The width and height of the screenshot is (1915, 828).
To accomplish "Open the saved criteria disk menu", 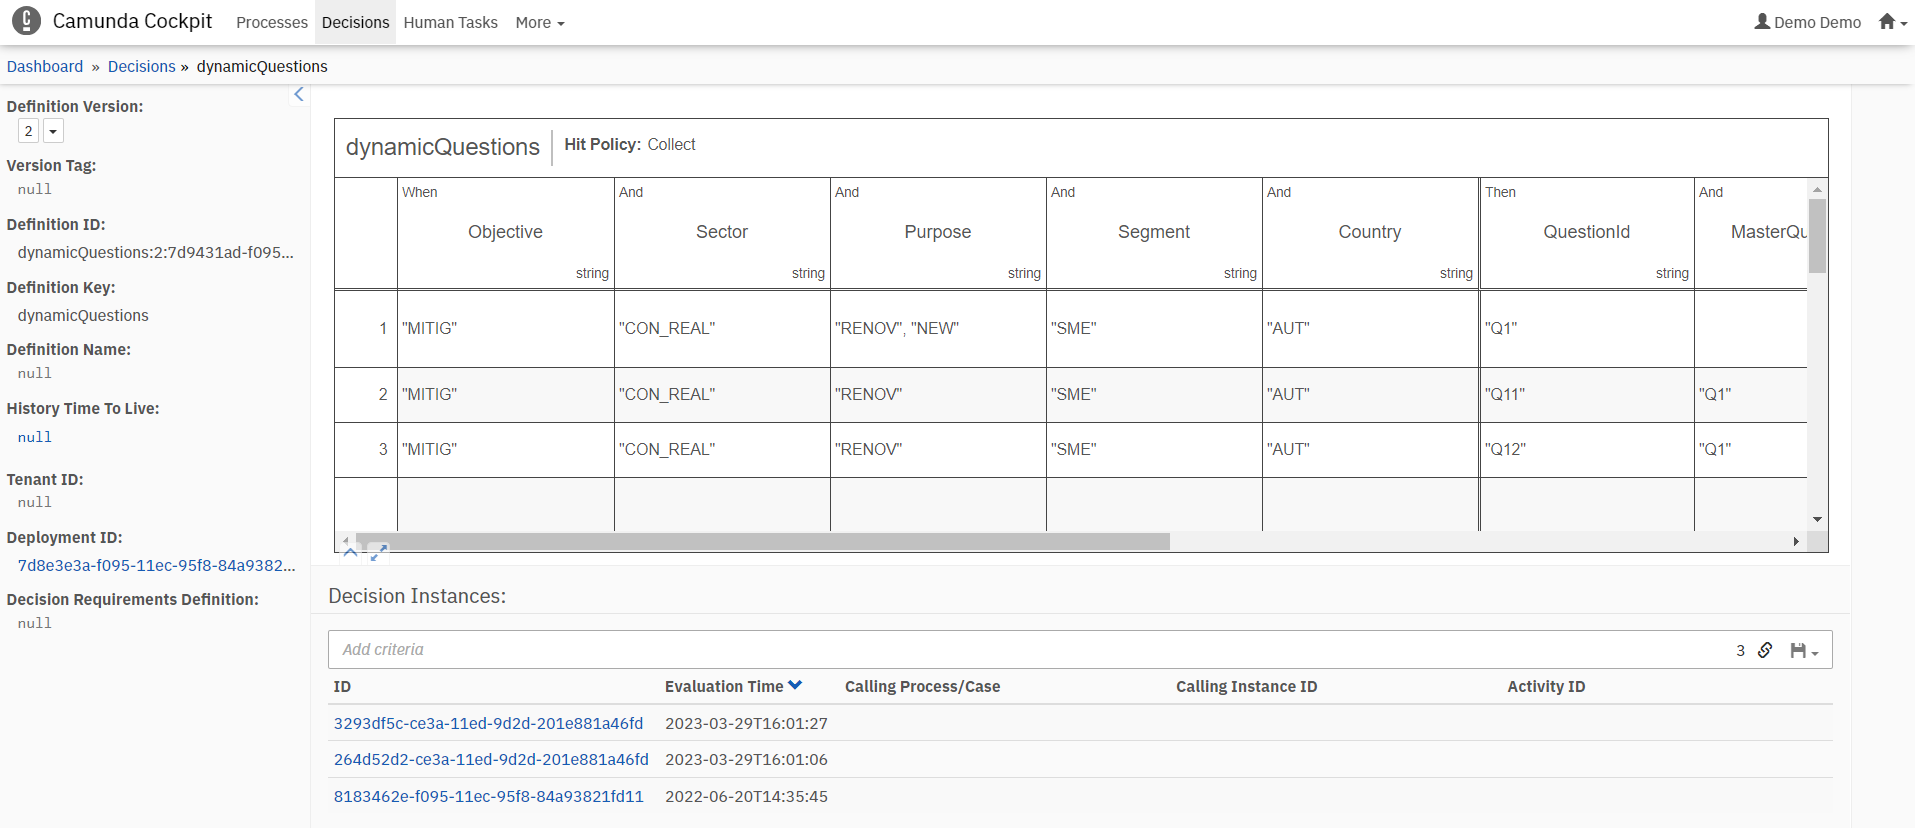I will click(1803, 651).
